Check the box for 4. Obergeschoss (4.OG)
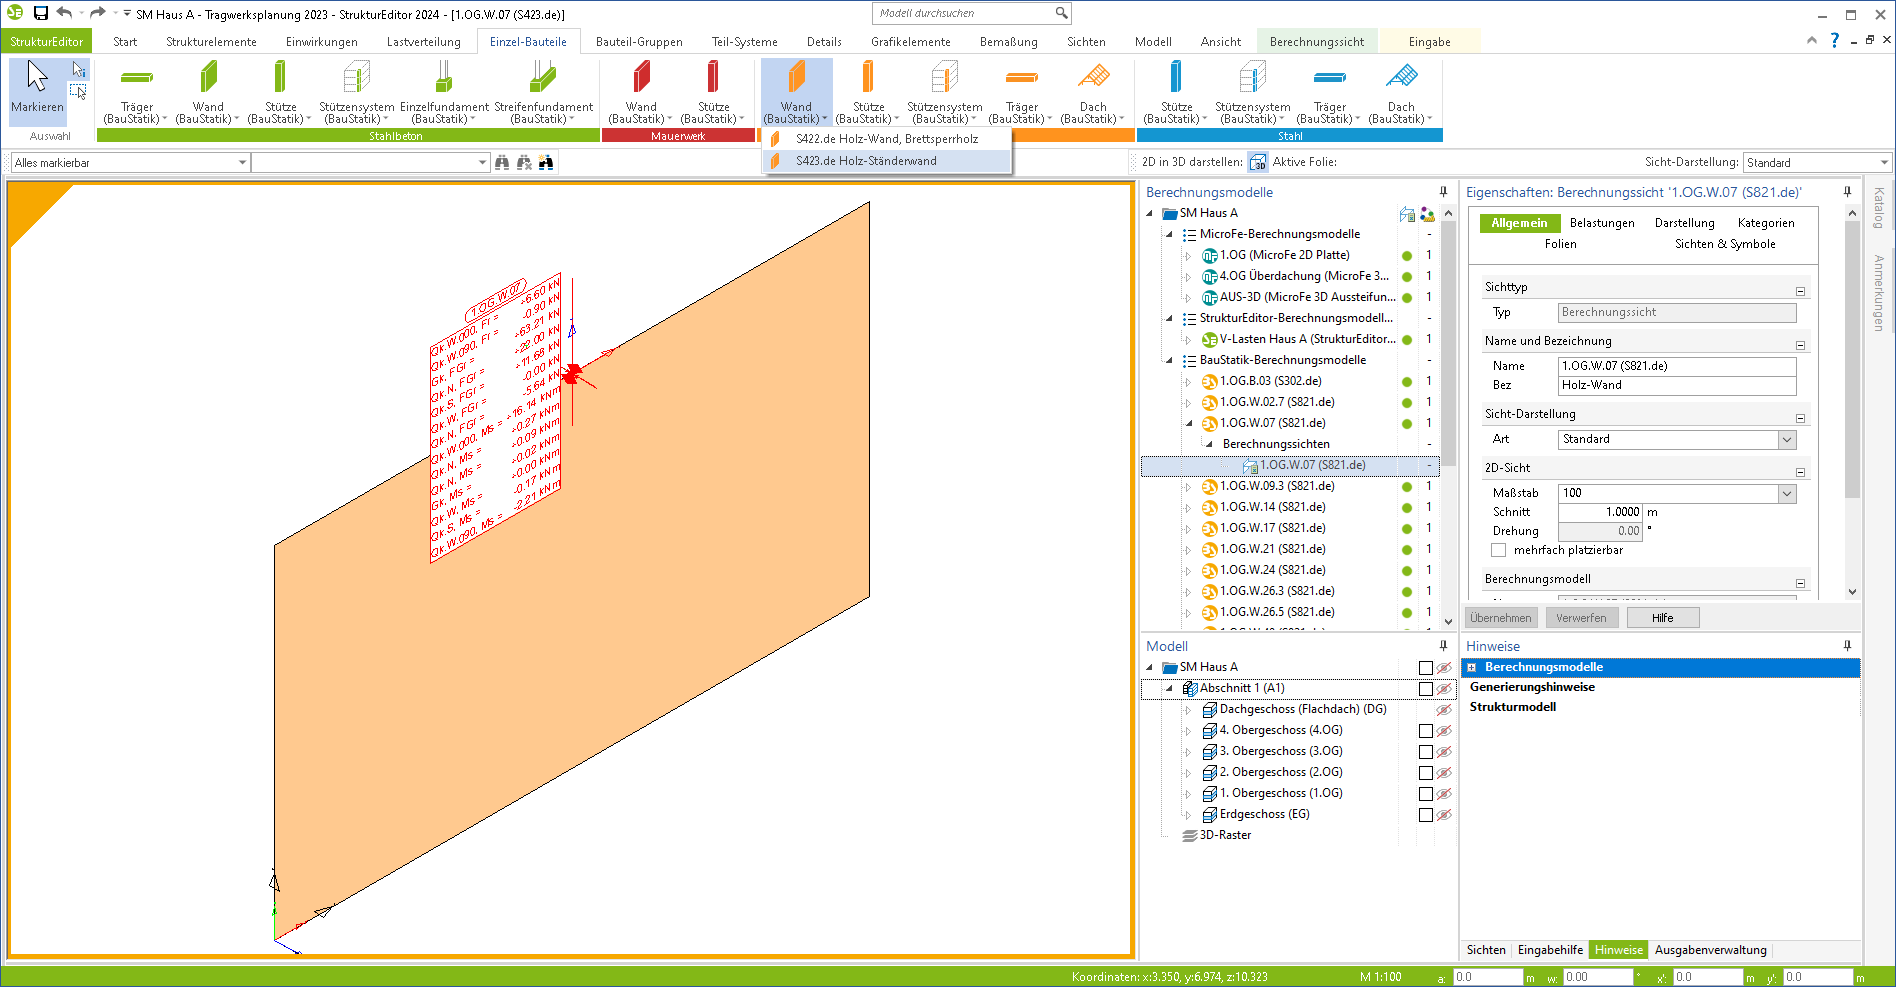The image size is (1896, 987). [x=1426, y=731]
